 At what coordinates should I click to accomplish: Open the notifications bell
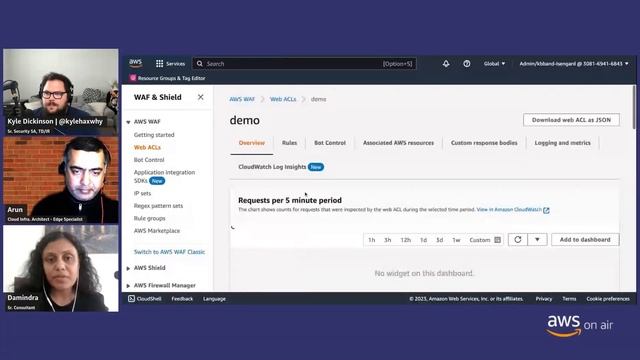[446, 64]
